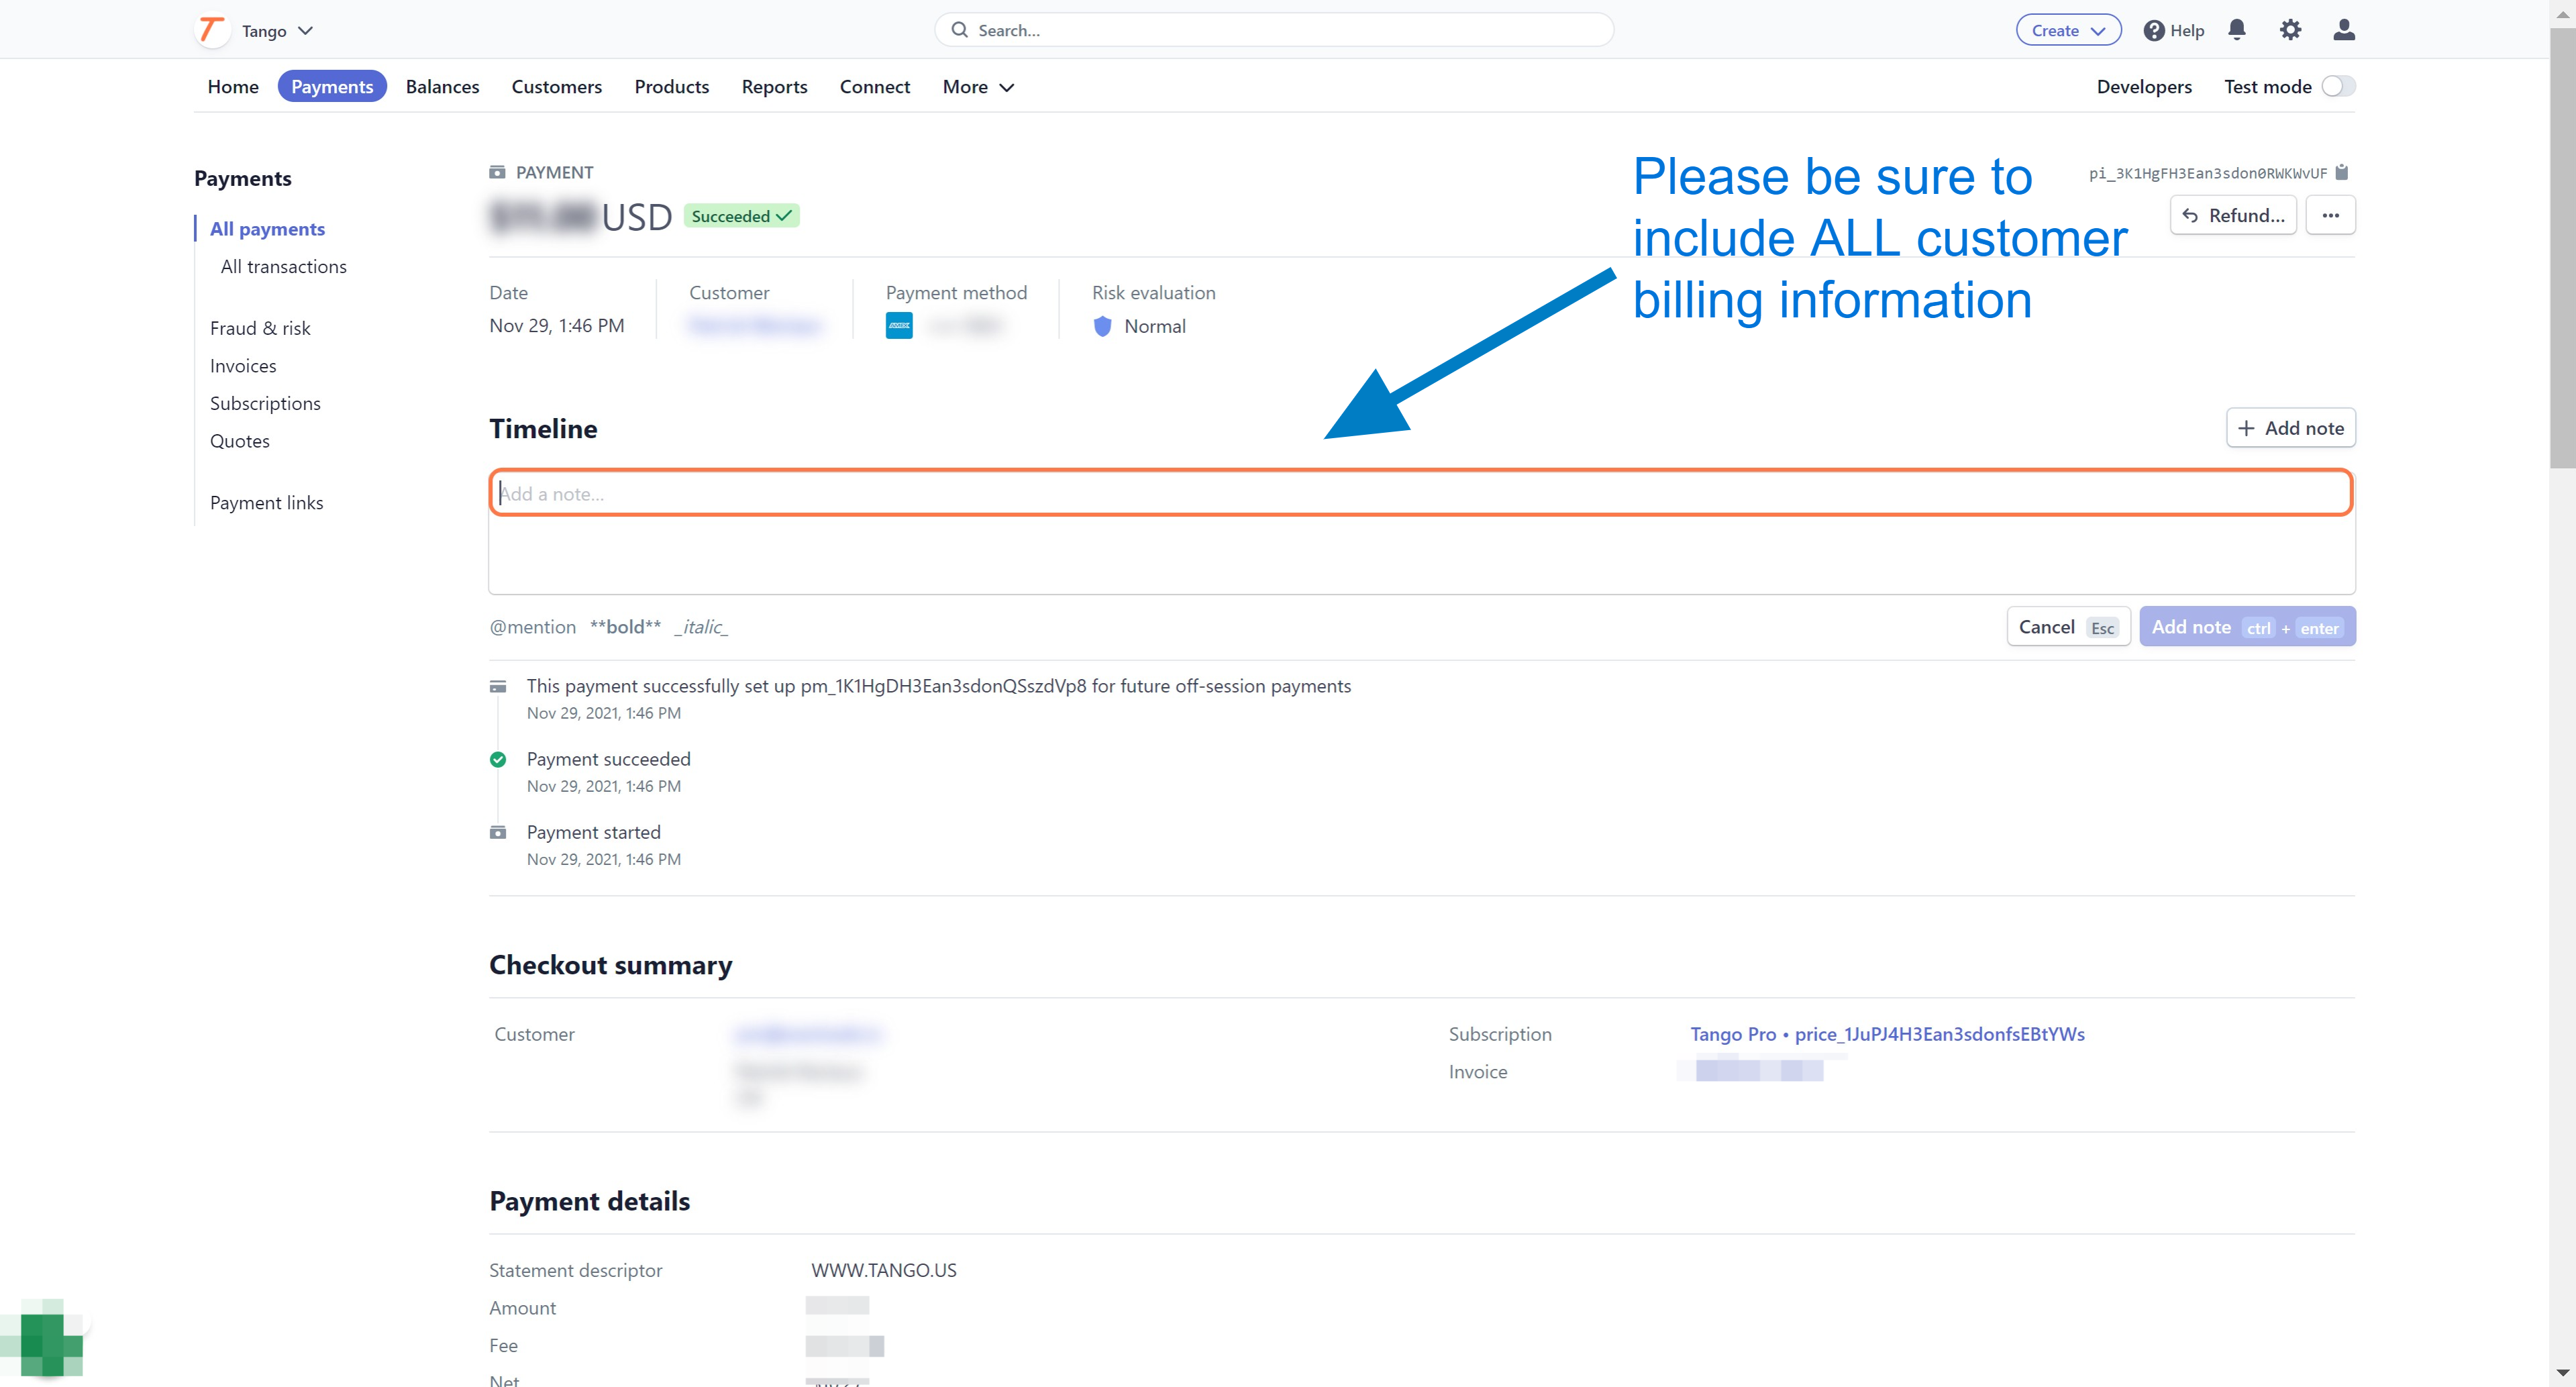Focus the Add a note text field
2576x1387 pixels.
(x=1421, y=493)
